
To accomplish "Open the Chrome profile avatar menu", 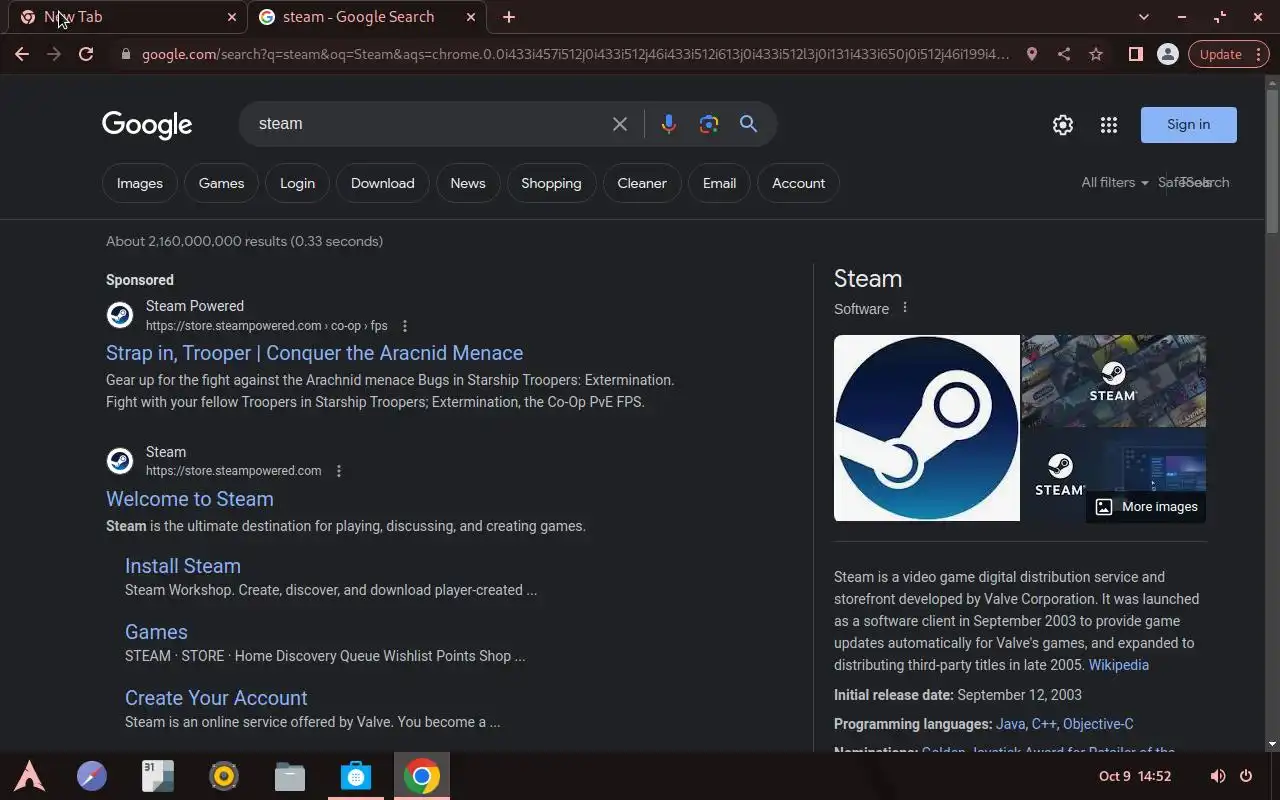I will pyautogui.click(x=1167, y=54).
